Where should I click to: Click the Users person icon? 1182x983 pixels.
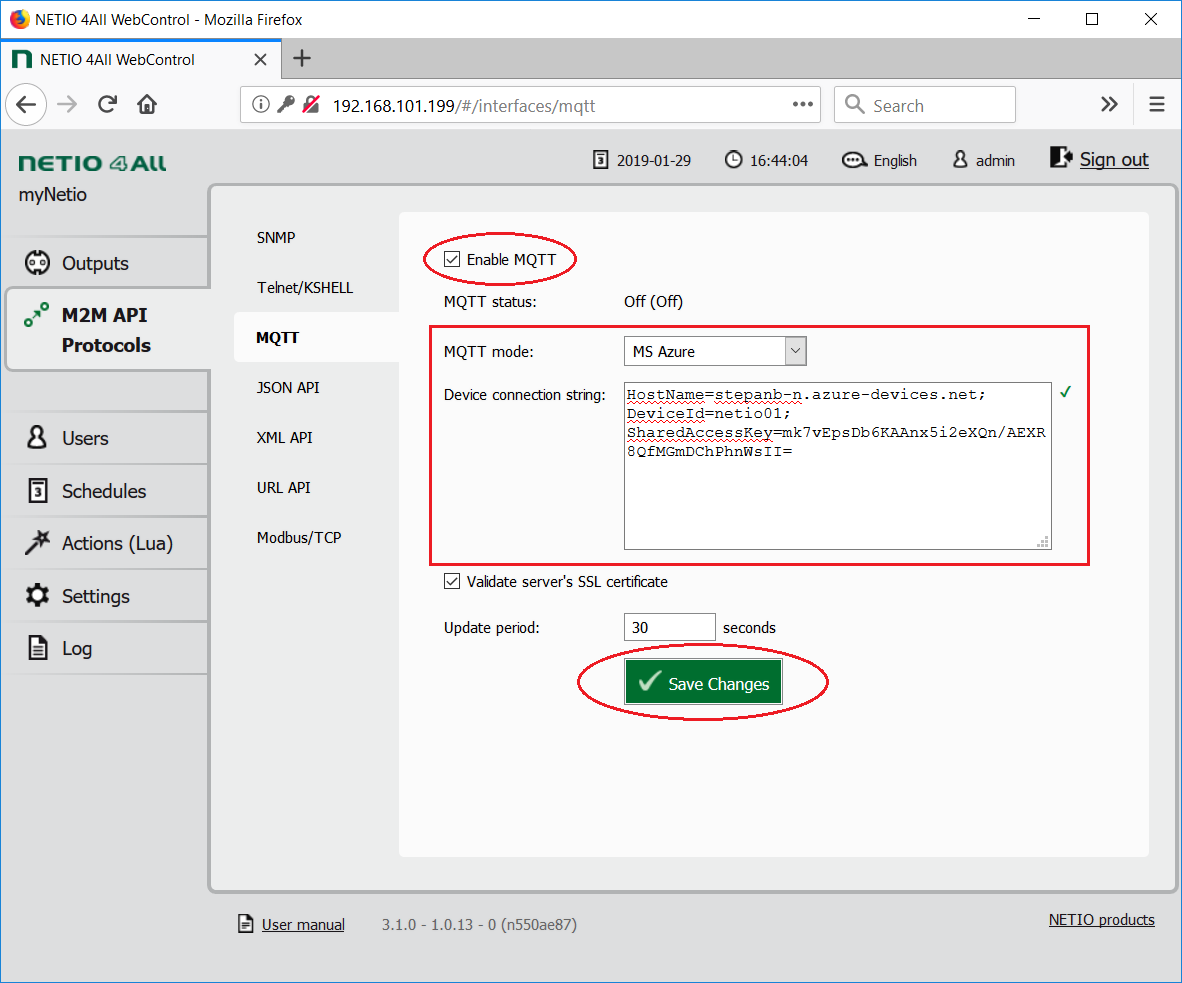point(37,437)
